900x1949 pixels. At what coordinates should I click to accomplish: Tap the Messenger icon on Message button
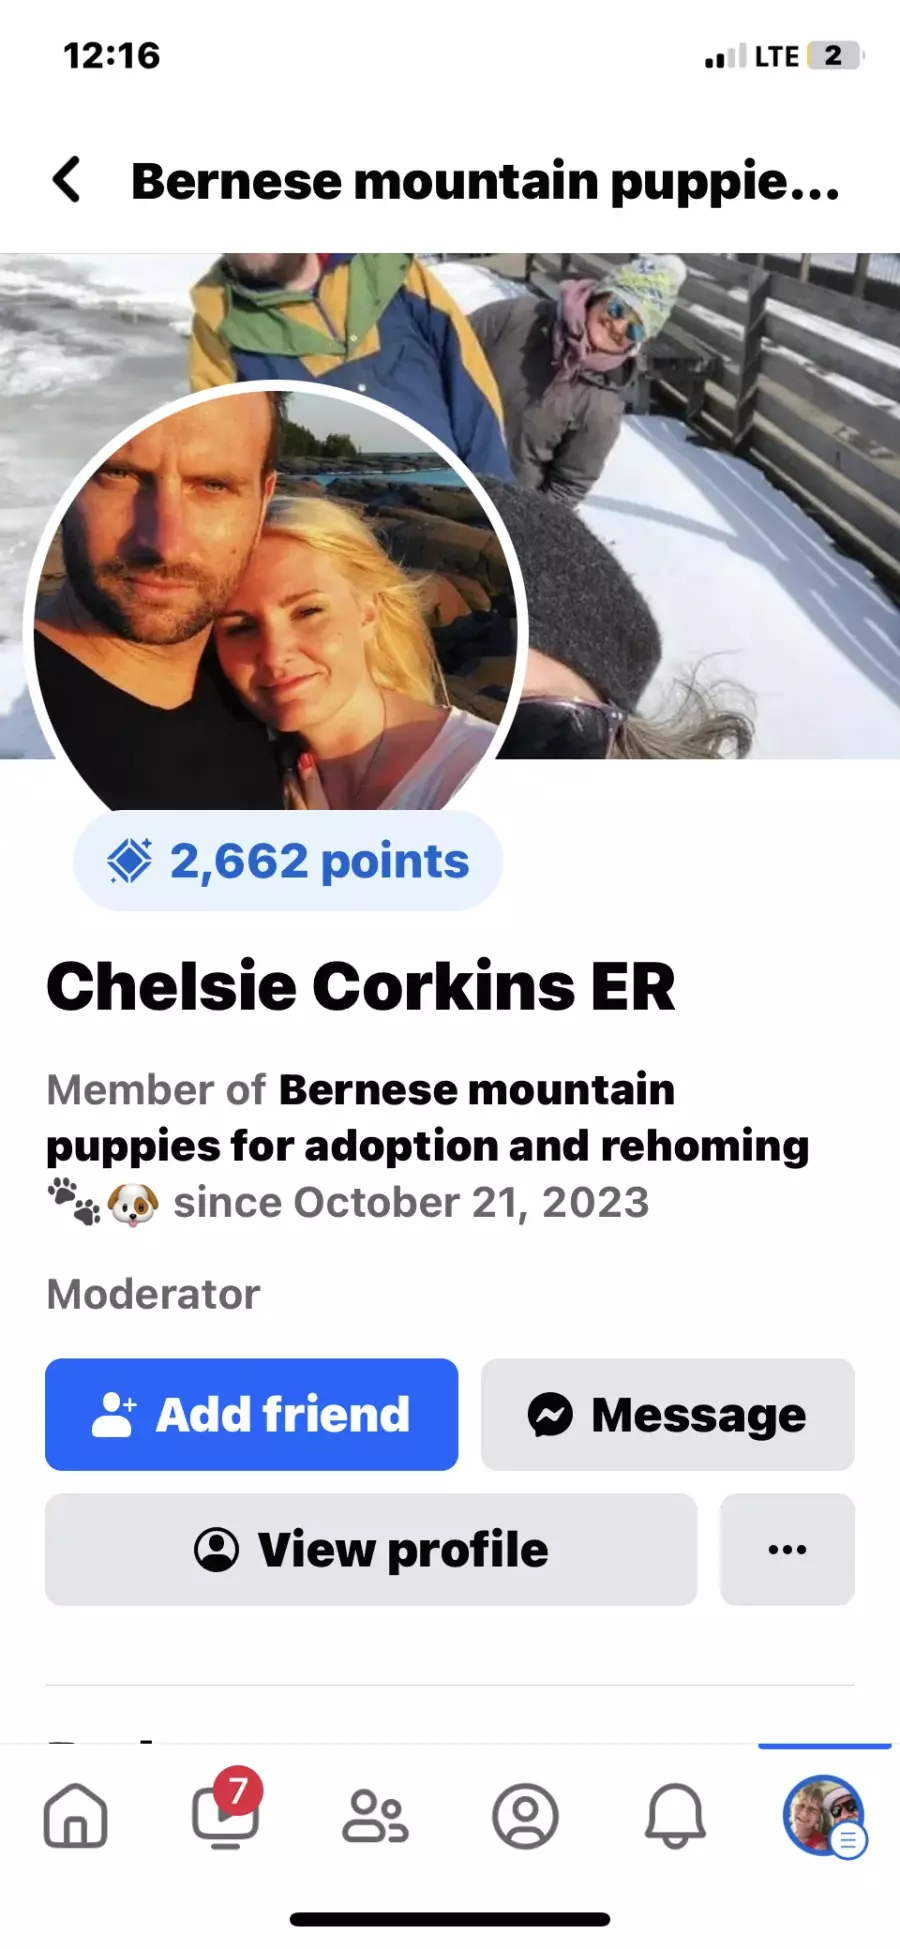(550, 1414)
